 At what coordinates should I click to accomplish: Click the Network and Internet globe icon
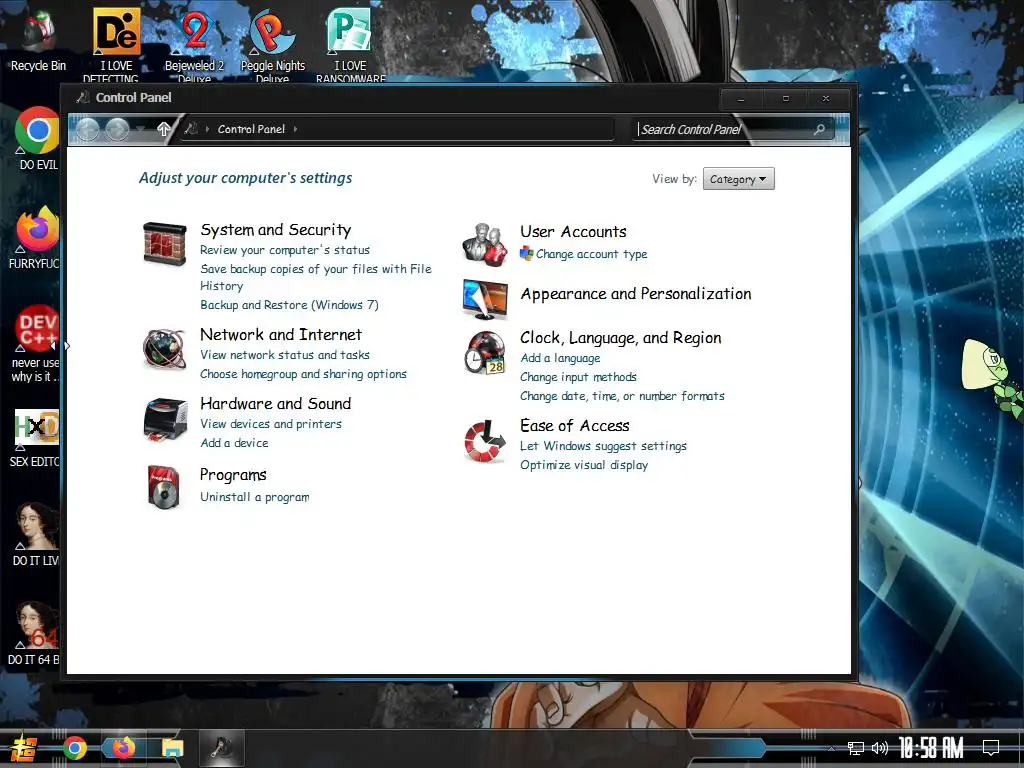point(165,348)
